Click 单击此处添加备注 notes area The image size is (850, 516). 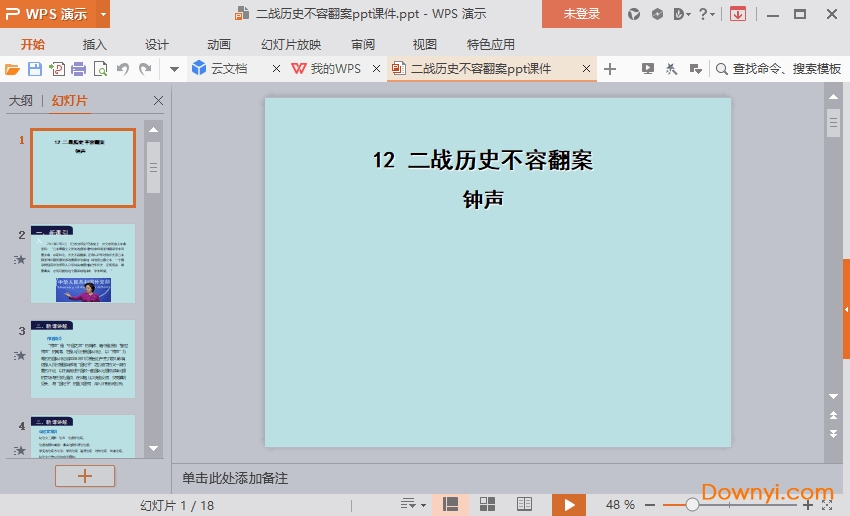pyautogui.click(x=235, y=479)
